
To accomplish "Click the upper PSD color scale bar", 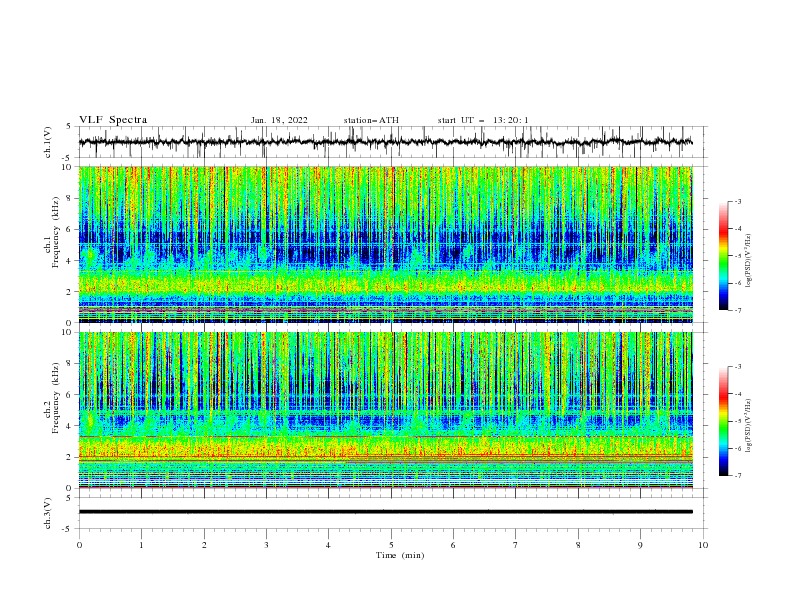I will [723, 256].
